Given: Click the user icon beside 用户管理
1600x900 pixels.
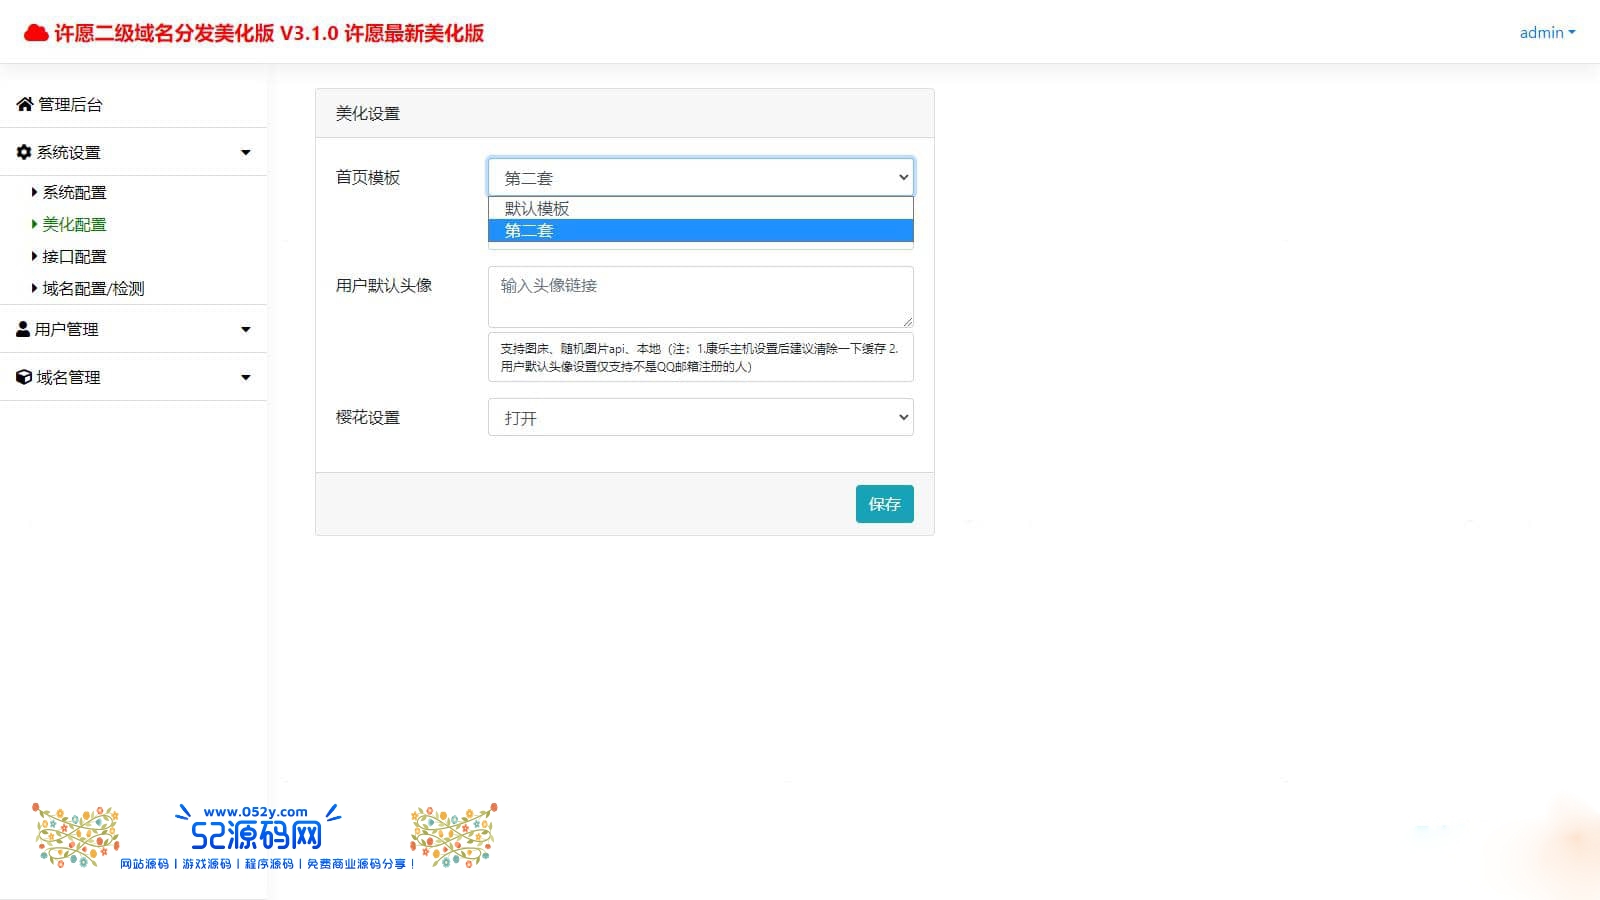Looking at the screenshot, I should coord(22,328).
